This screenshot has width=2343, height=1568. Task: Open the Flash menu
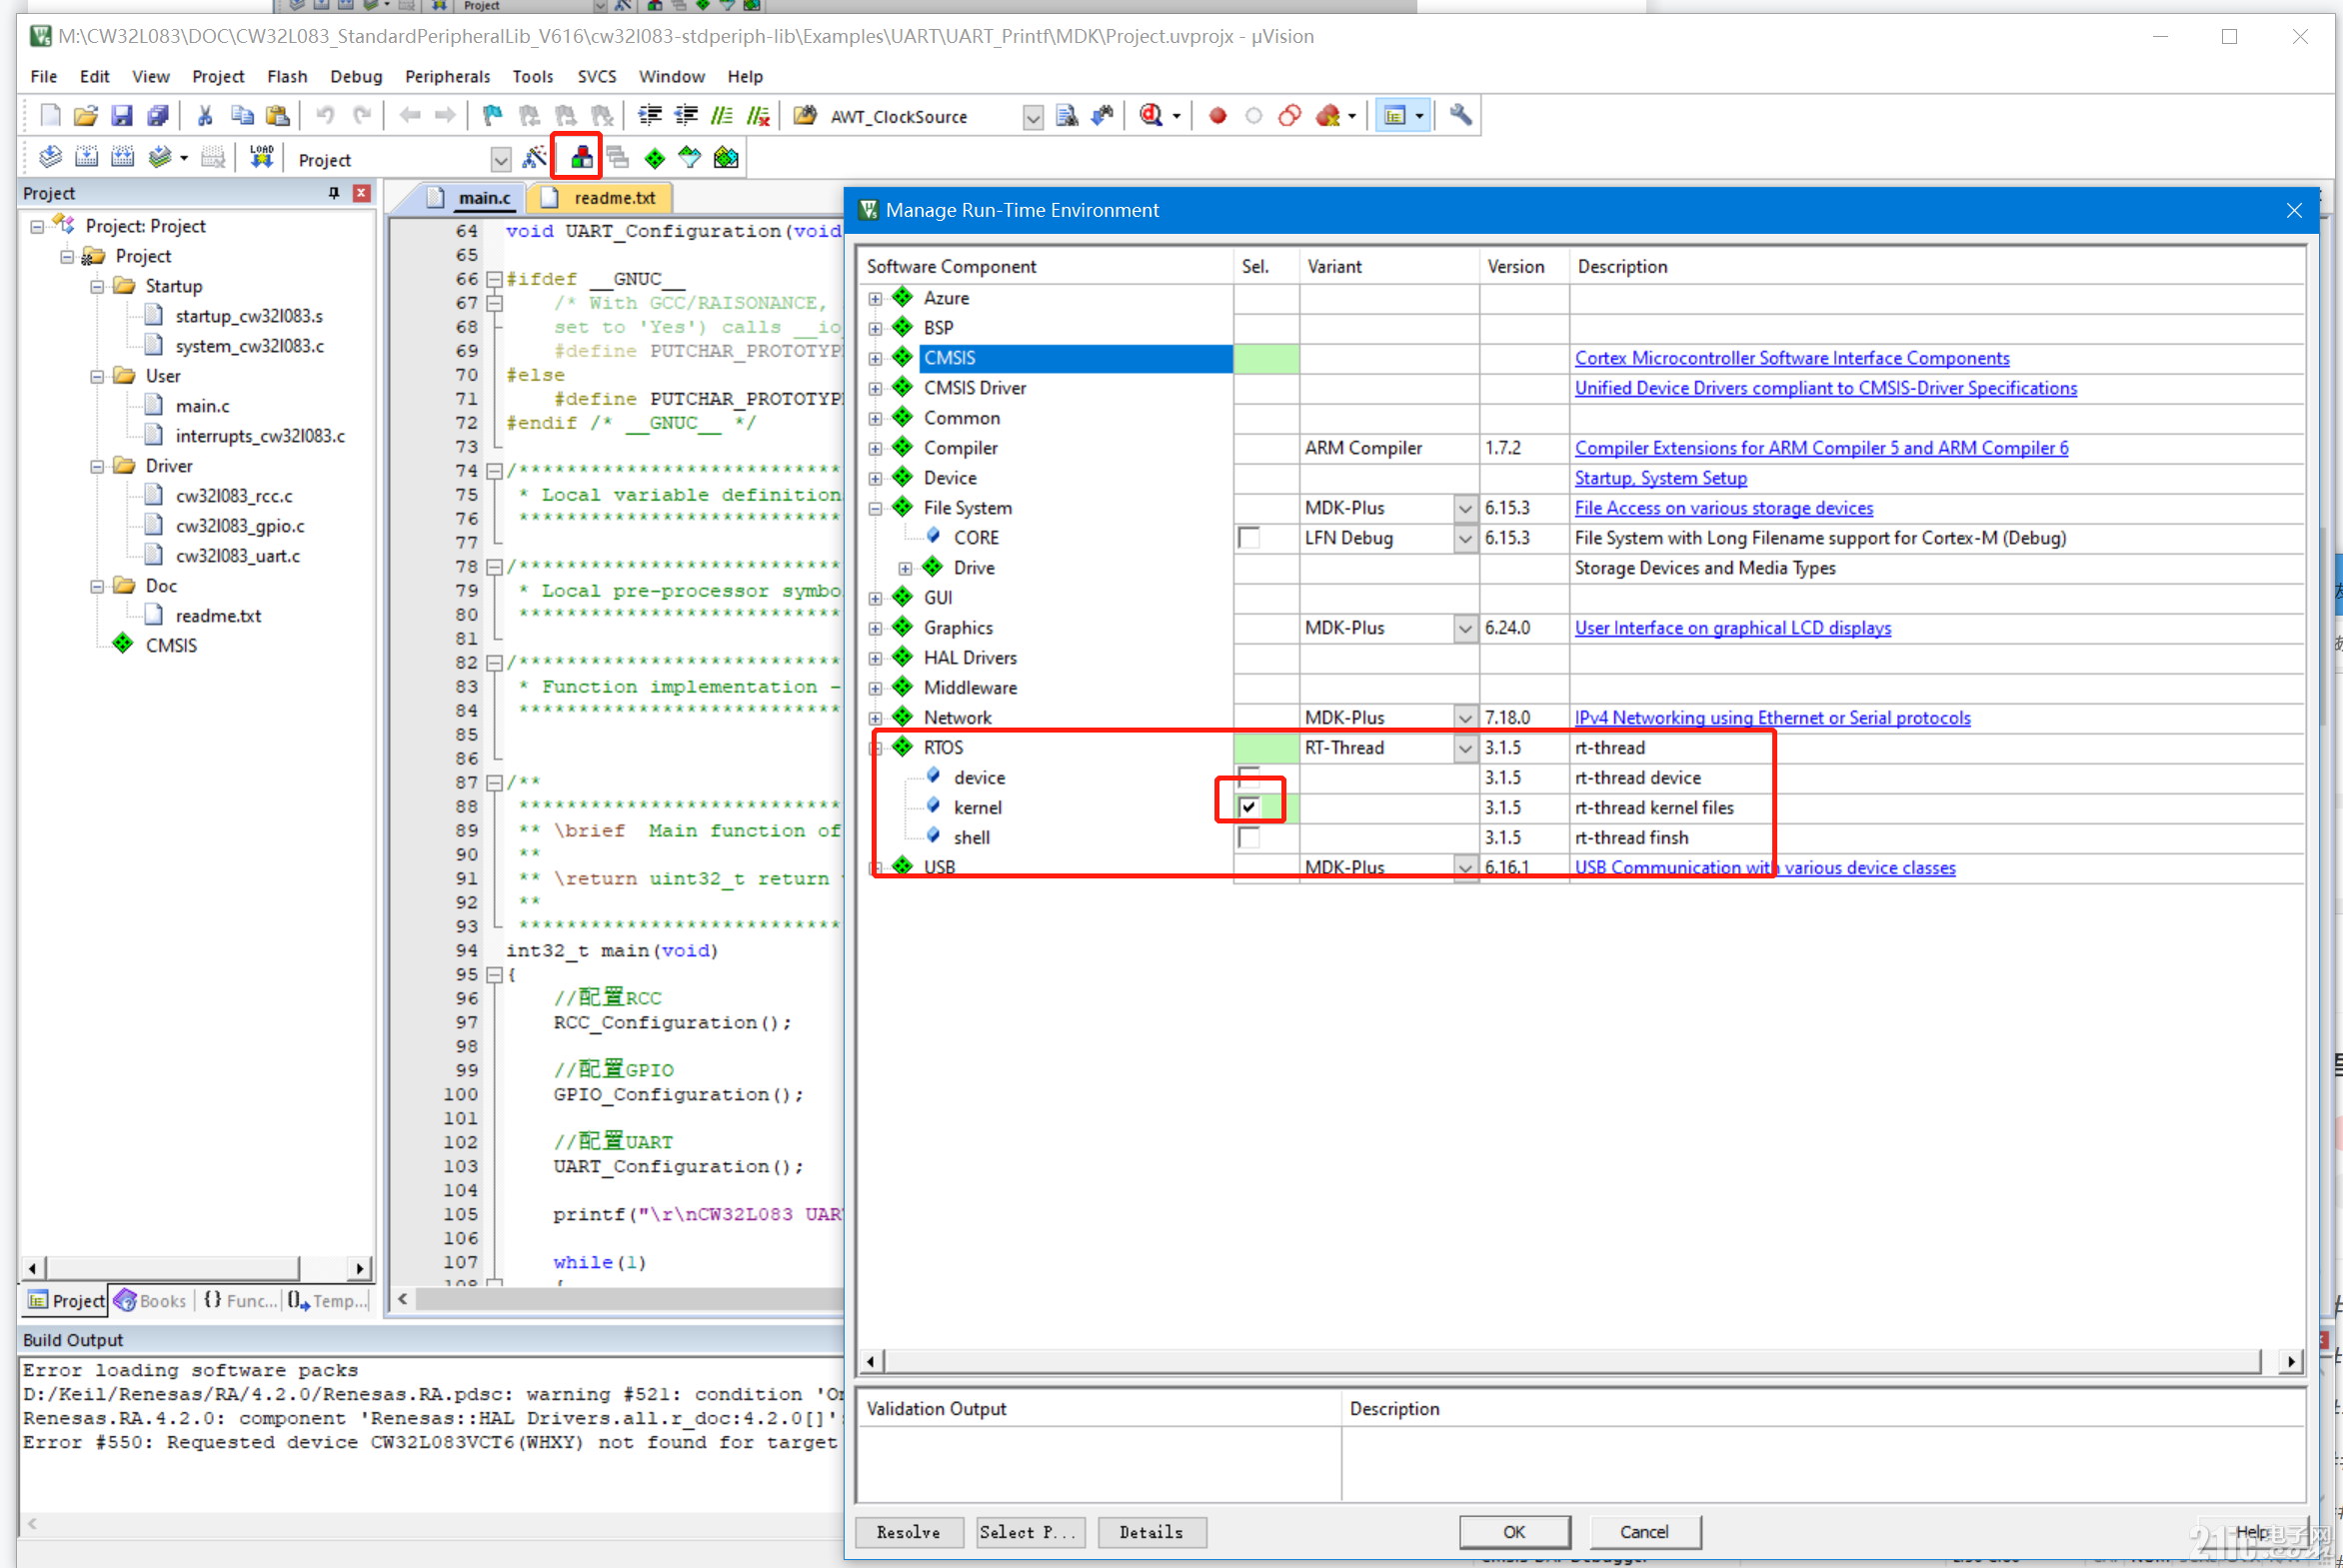[x=287, y=76]
